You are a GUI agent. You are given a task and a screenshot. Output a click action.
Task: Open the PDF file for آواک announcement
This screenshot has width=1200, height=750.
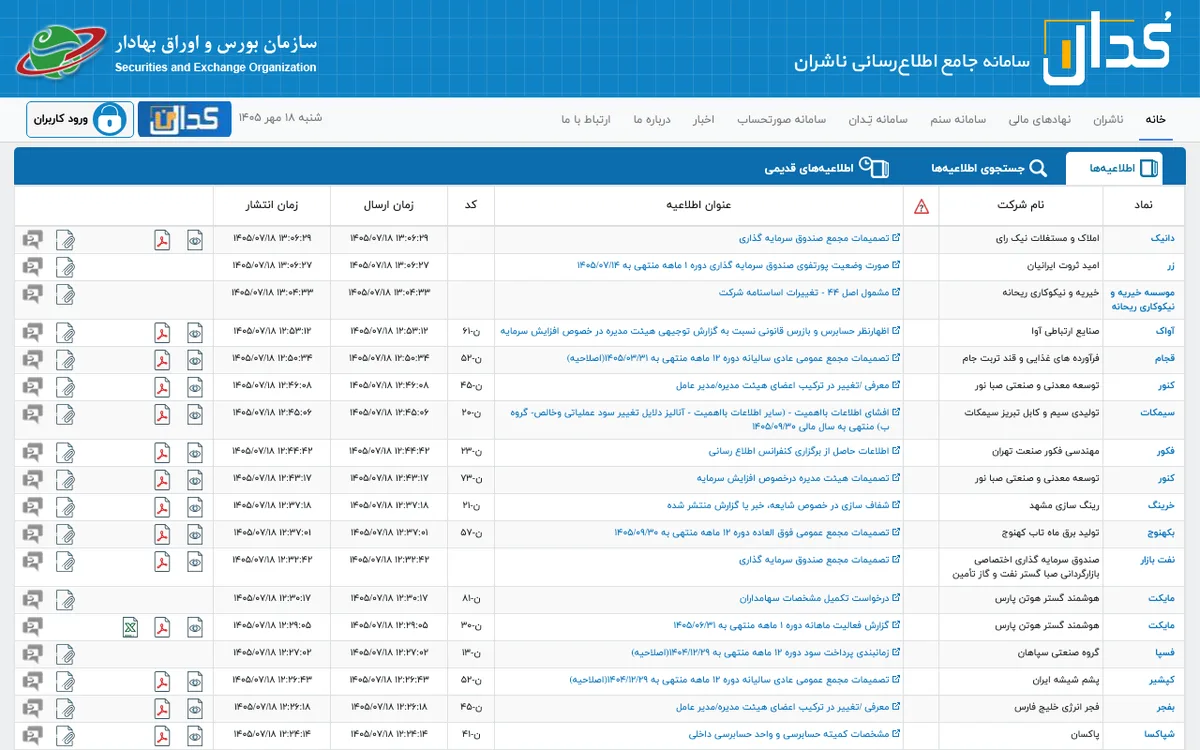pos(162,333)
